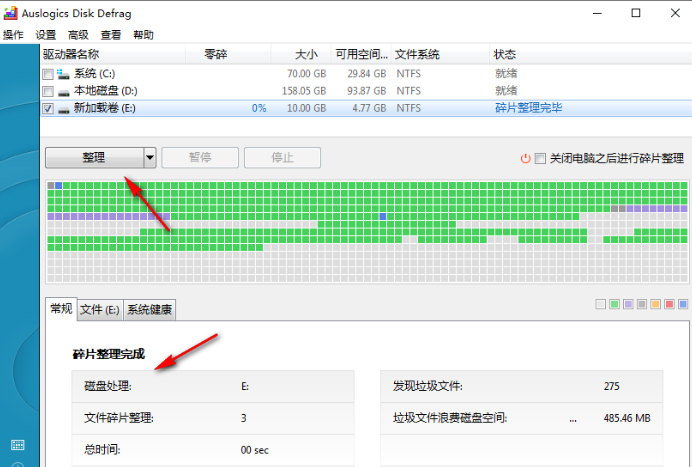Image resolution: width=692 pixels, height=467 pixels.
Task: Uncheck the 新加载卷 (E:) drive checkbox
Action: [48, 109]
